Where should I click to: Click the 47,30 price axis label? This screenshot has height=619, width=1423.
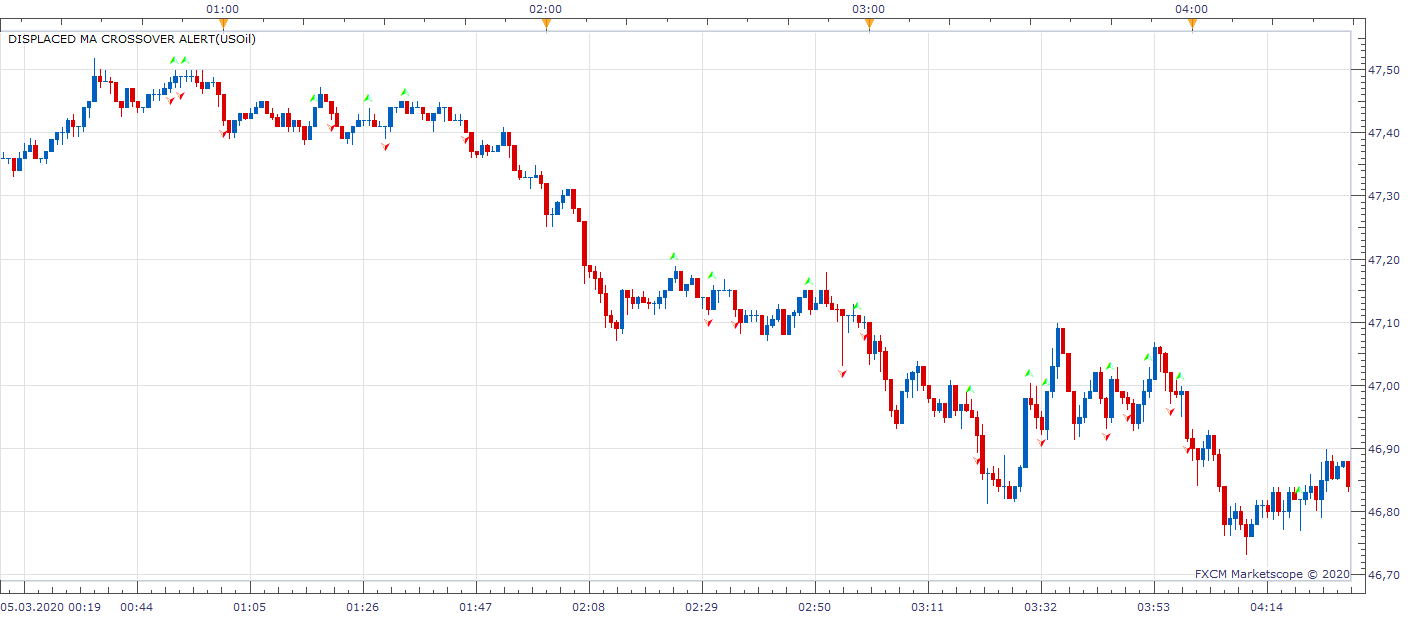[x=1385, y=196]
